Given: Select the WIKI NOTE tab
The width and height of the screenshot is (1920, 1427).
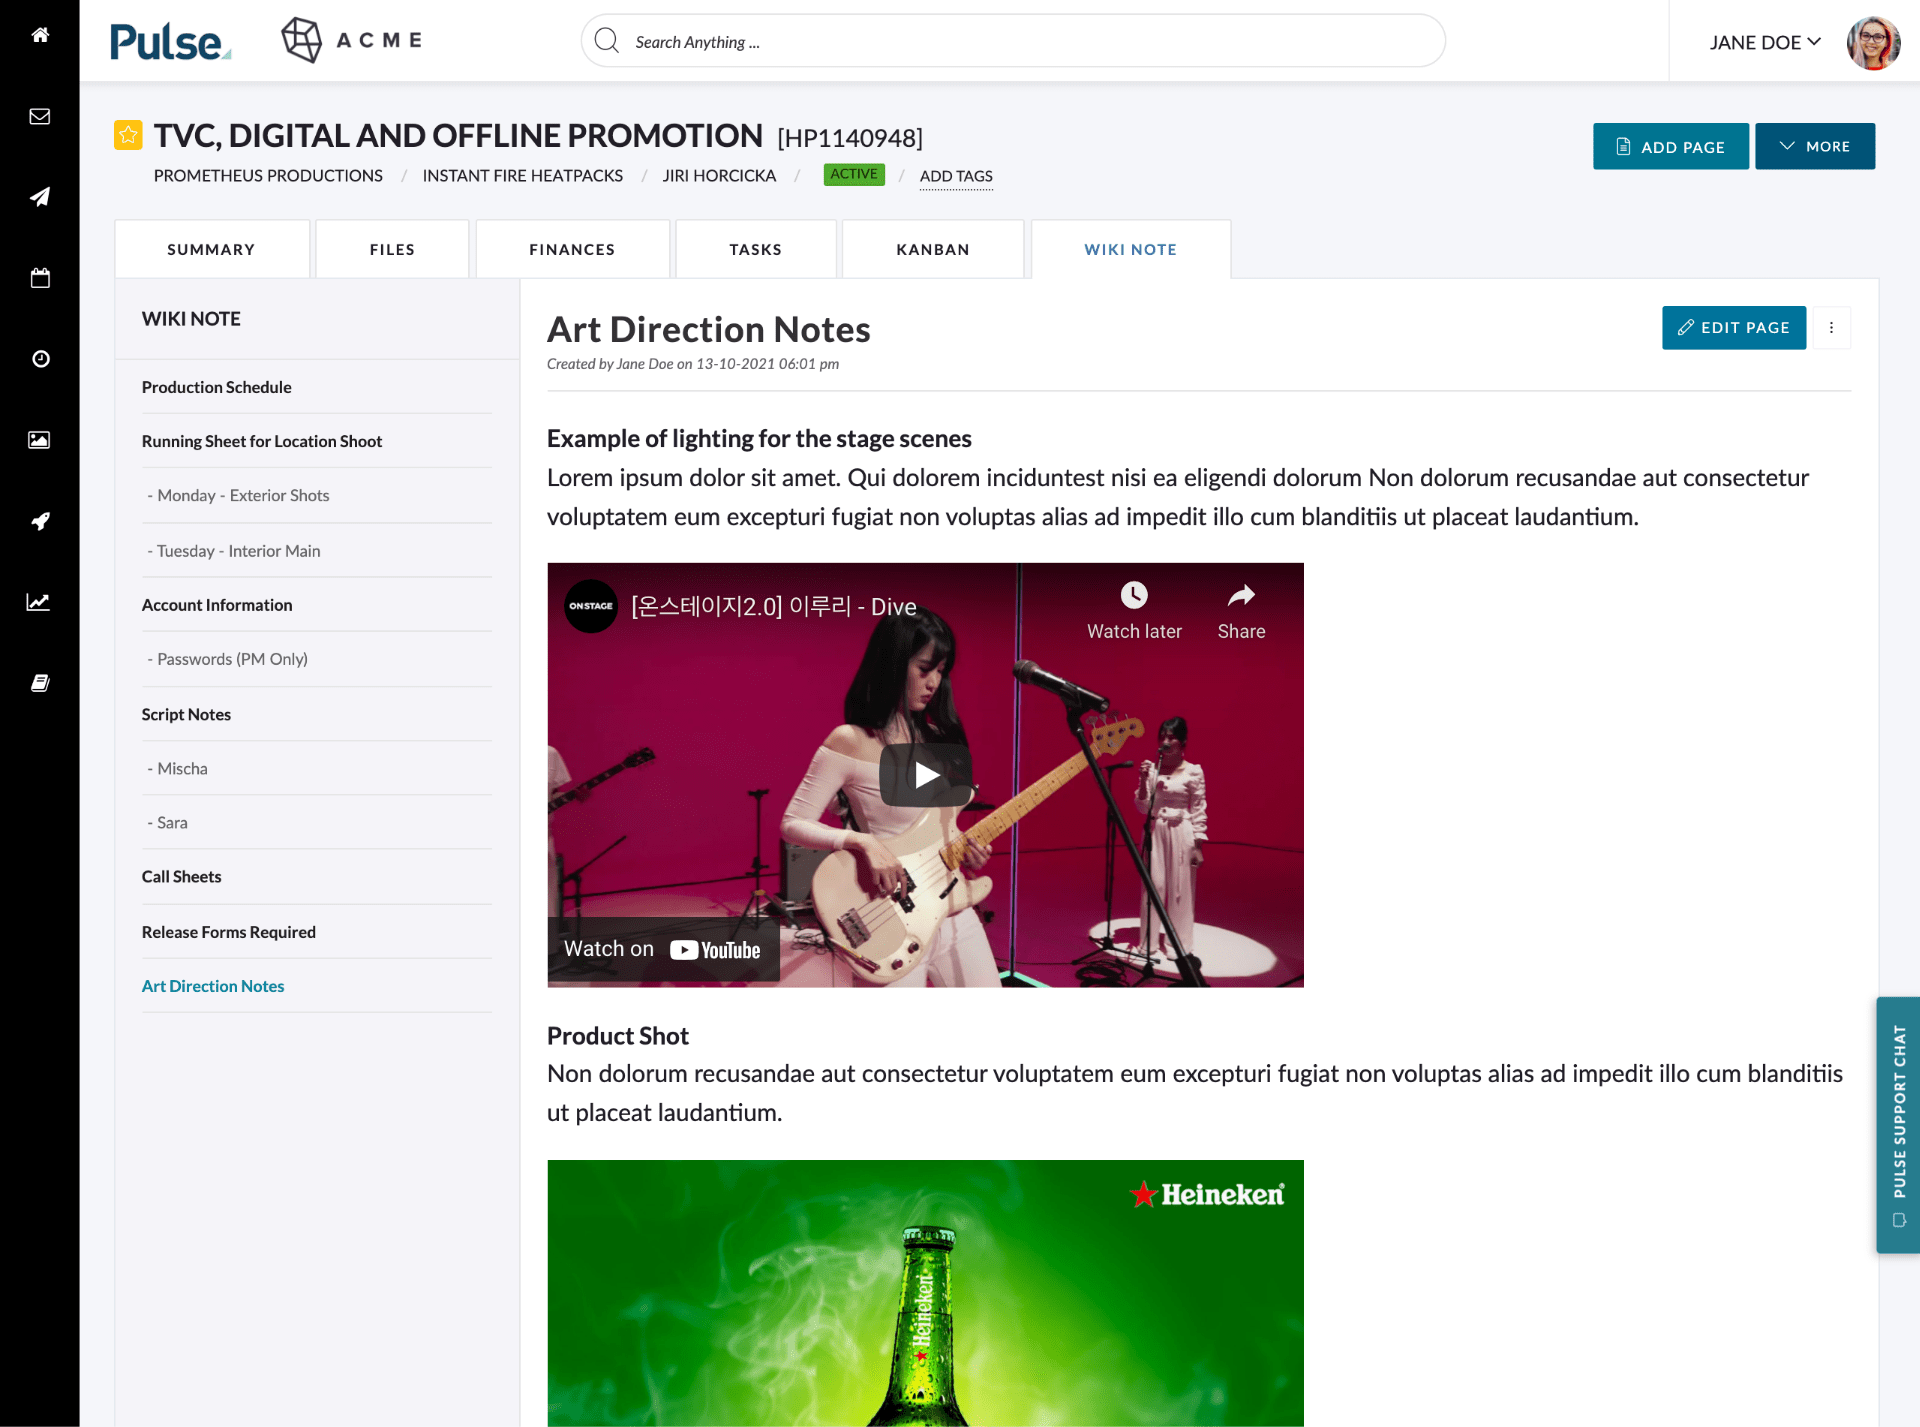Looking at the screenshot, I should click(x=1130, y=249).
